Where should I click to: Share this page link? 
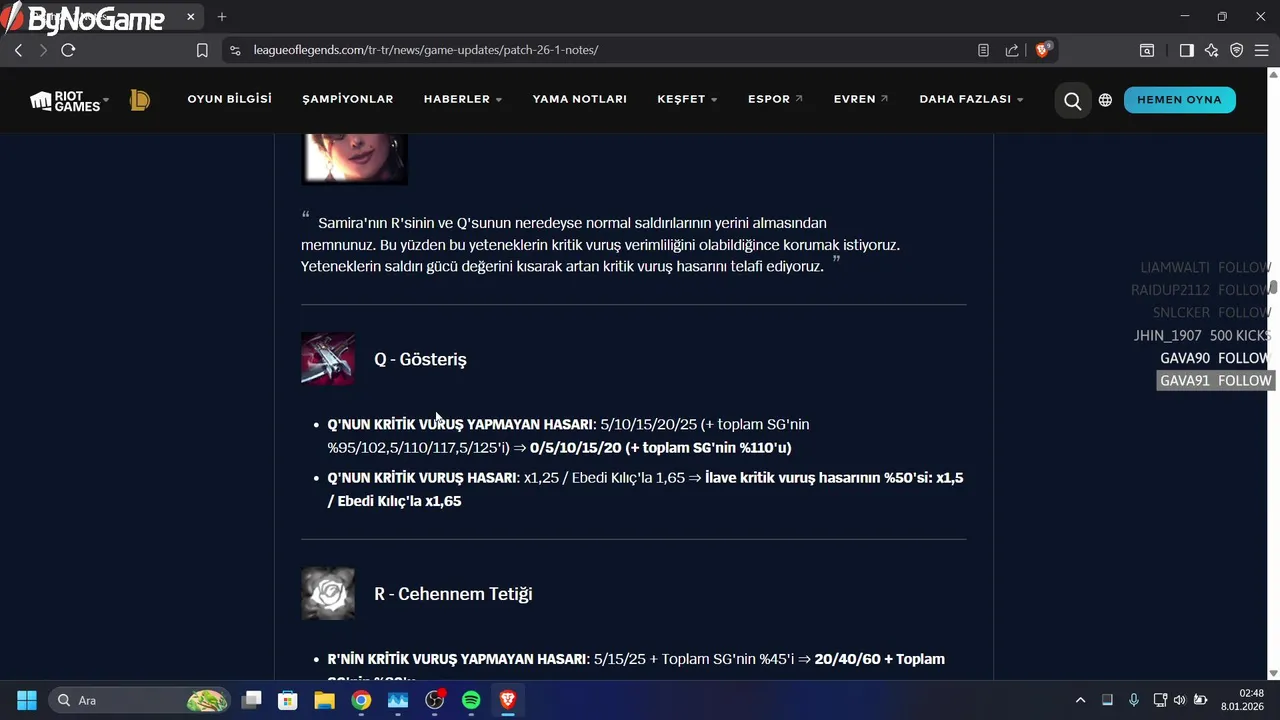1012,50
